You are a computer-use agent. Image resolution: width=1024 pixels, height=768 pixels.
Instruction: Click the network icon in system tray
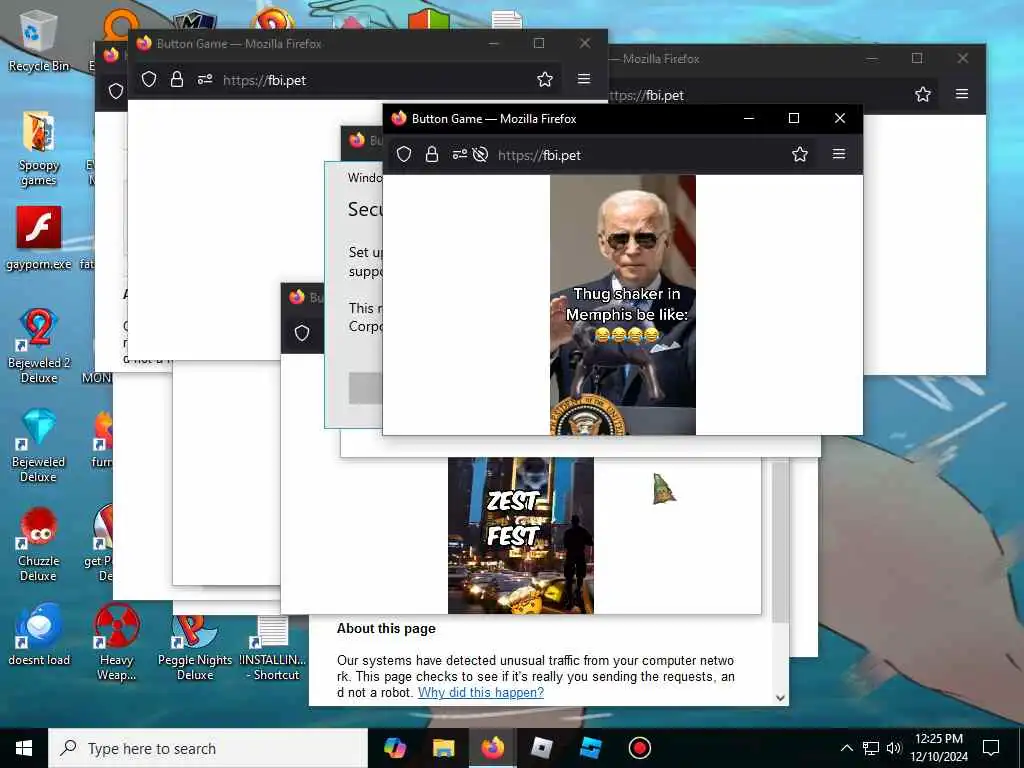coord(871,748)
